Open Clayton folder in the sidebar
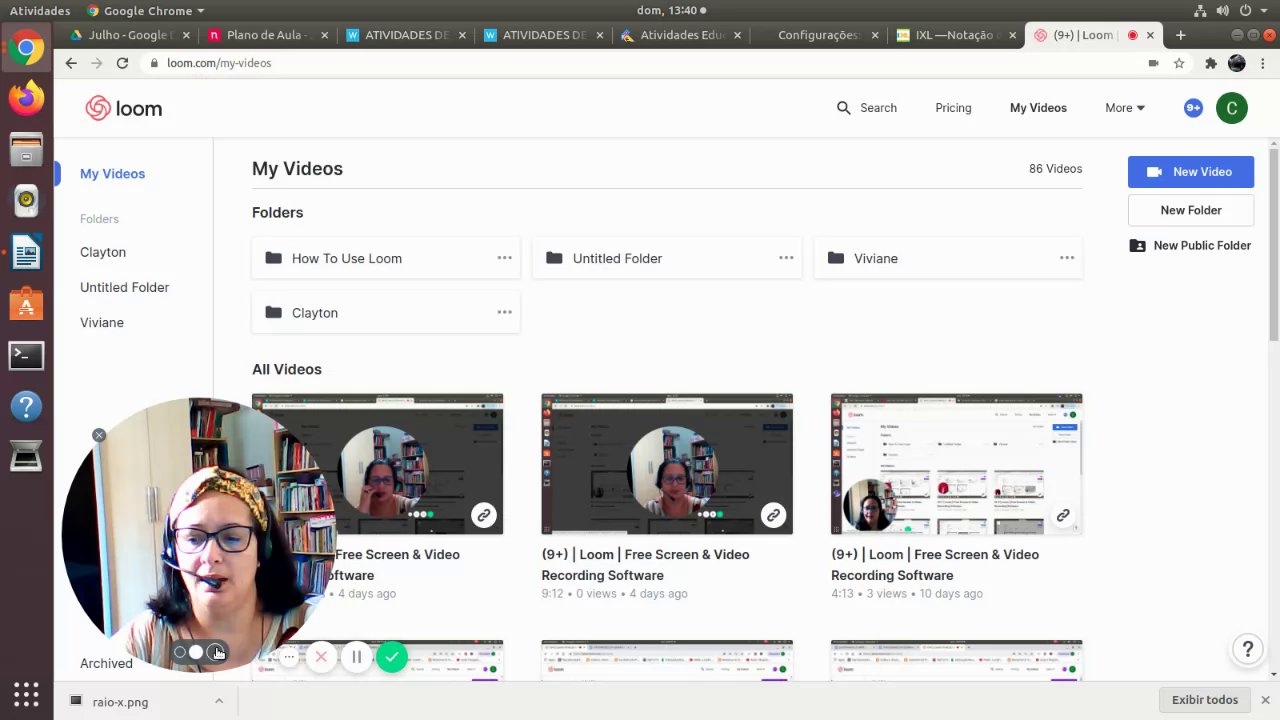Screen dimensions: 1280x720 tap(103, 252)
